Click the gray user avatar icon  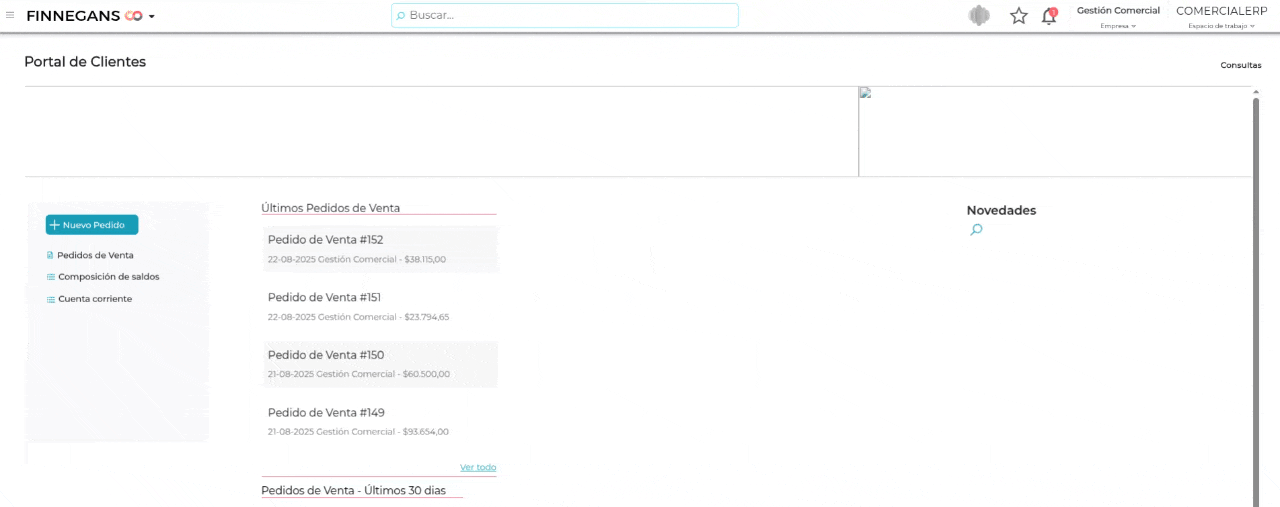[x=979, y=16]
